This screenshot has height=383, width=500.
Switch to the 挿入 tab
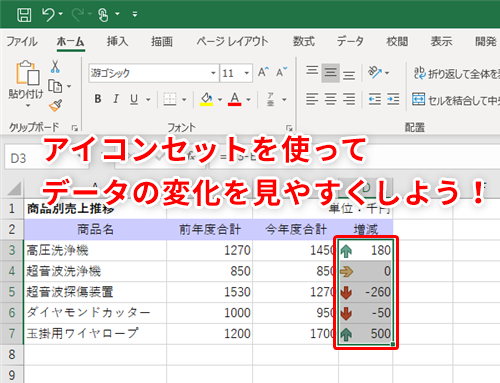pyautogui.click(x=117, y=41)
